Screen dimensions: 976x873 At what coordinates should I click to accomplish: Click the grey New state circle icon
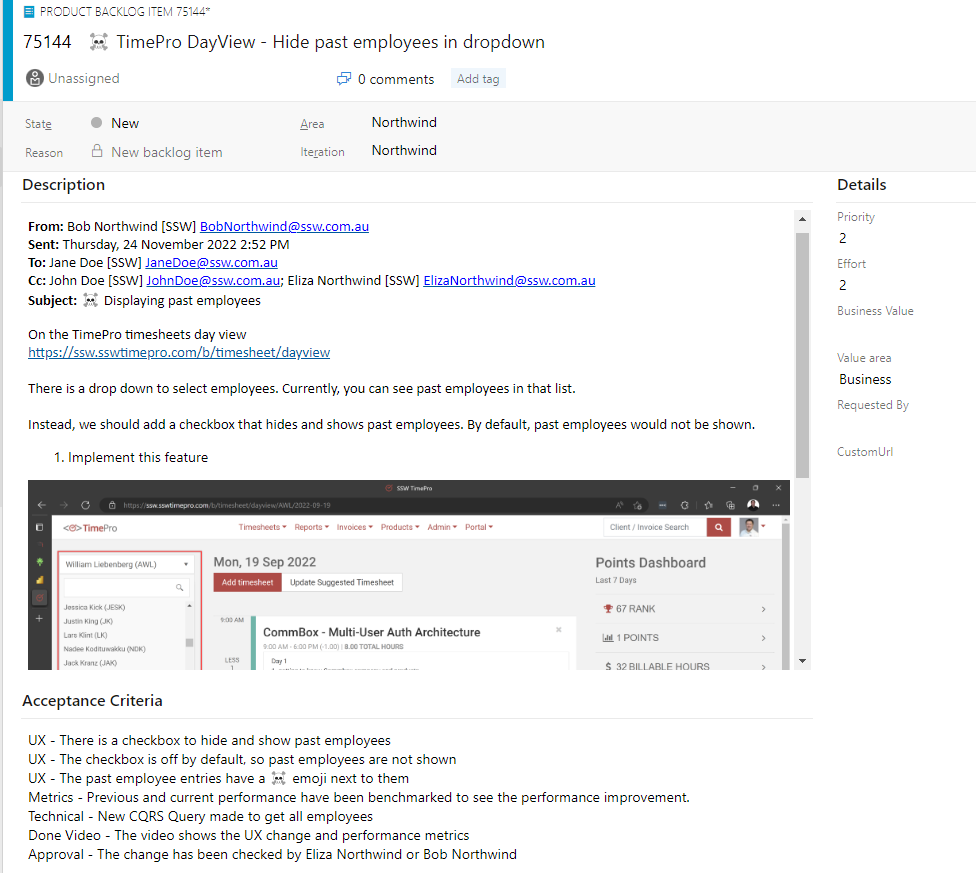click(97, 123)
